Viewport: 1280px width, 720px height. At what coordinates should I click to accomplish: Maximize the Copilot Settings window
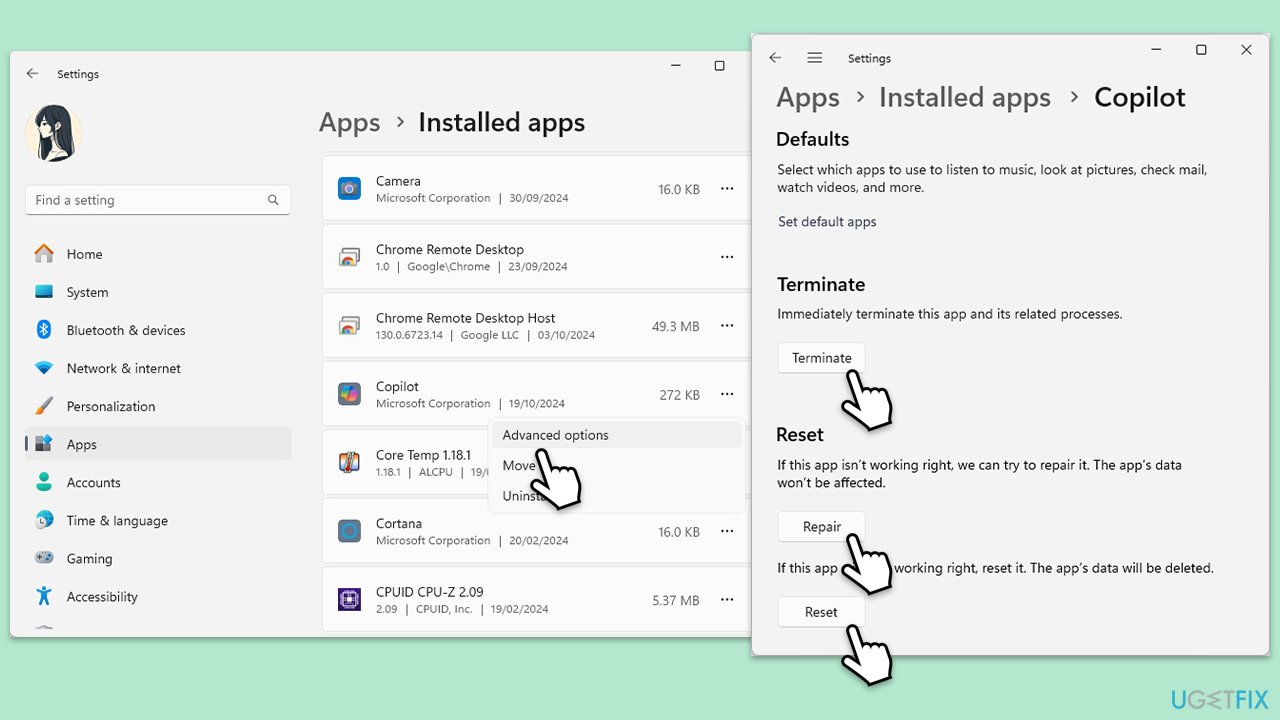coord(1201,50)
